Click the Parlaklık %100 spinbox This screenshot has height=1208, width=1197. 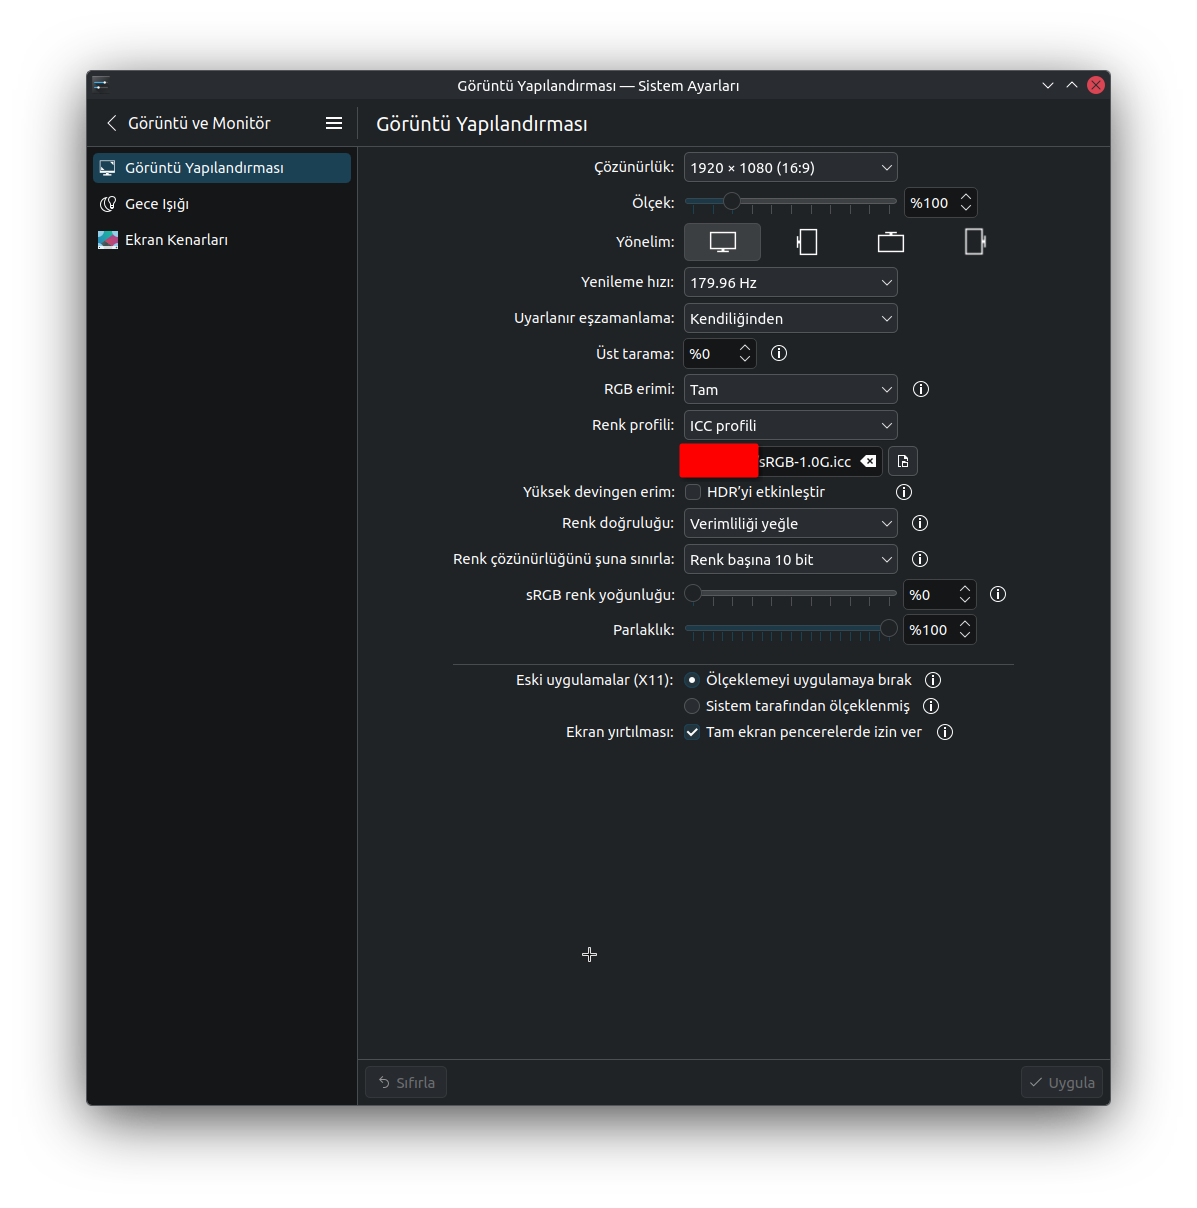click(x=940, y=629)
